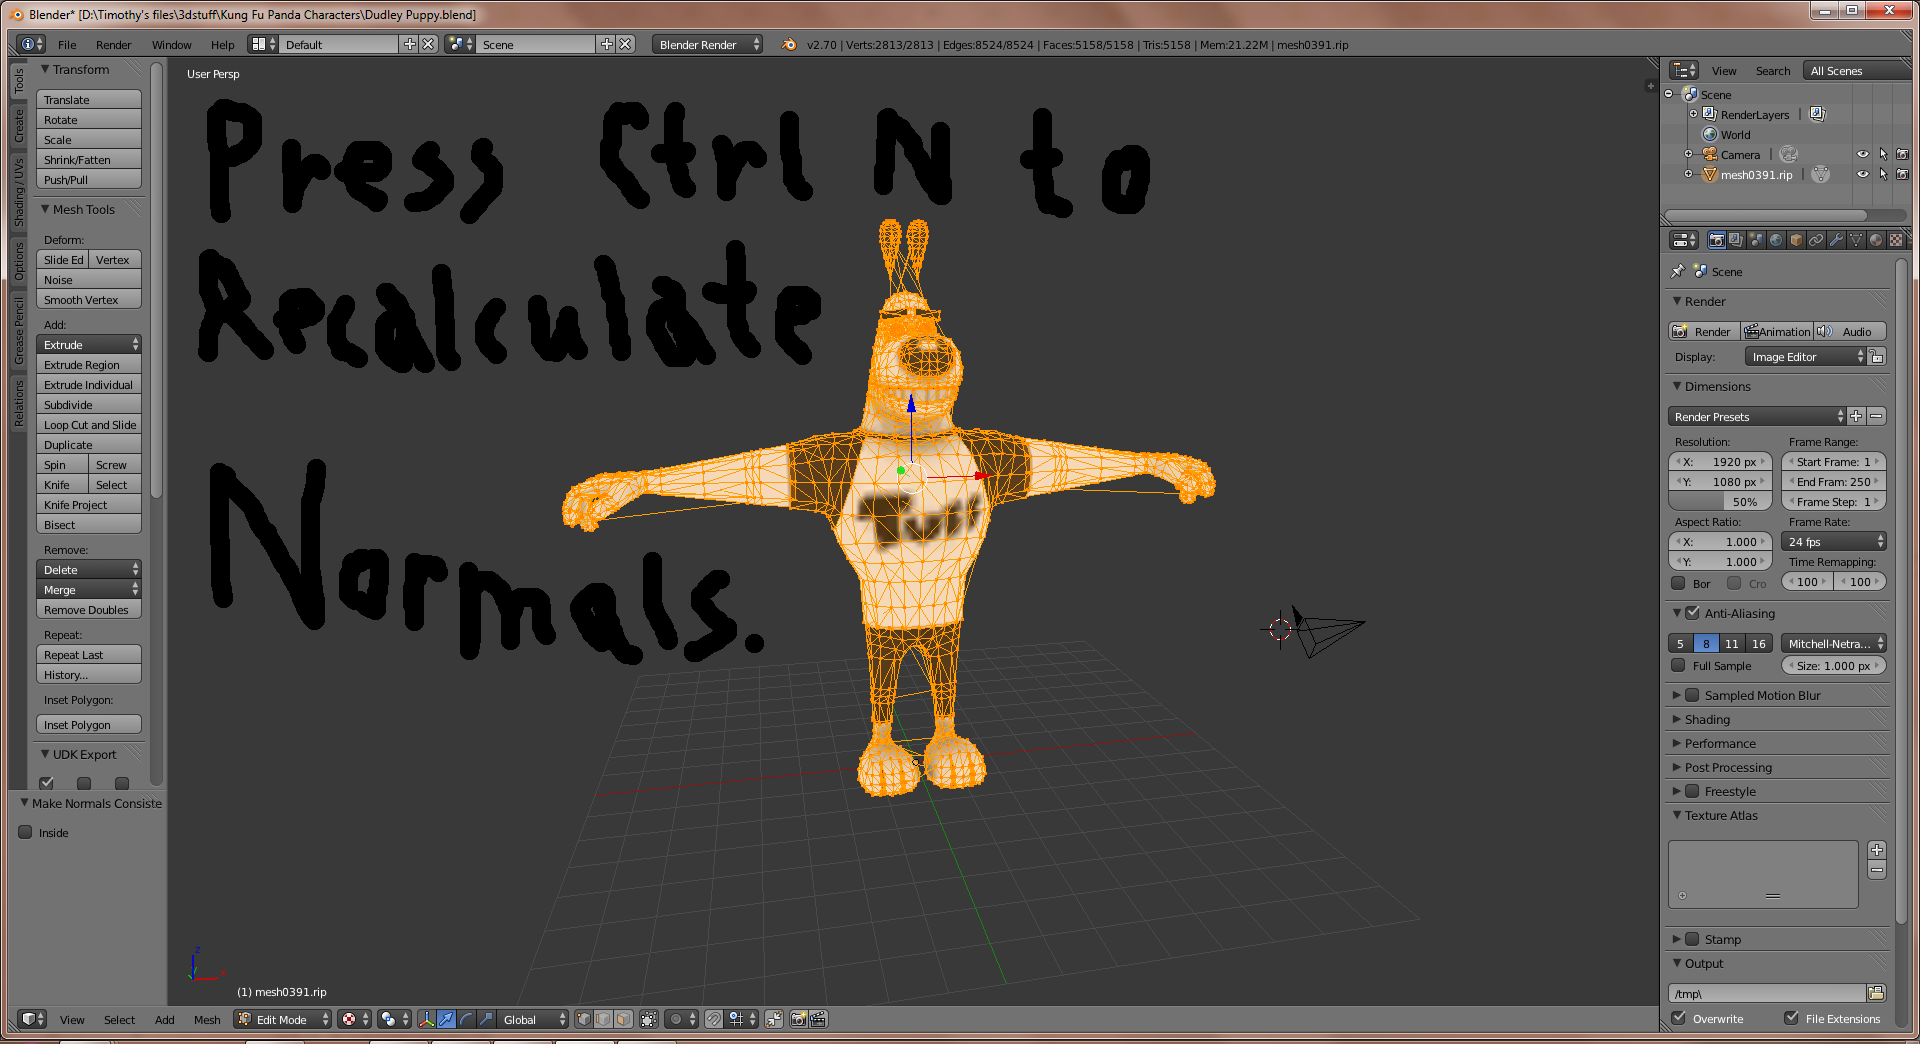Click the Remove Doubles button

[89, 609]
